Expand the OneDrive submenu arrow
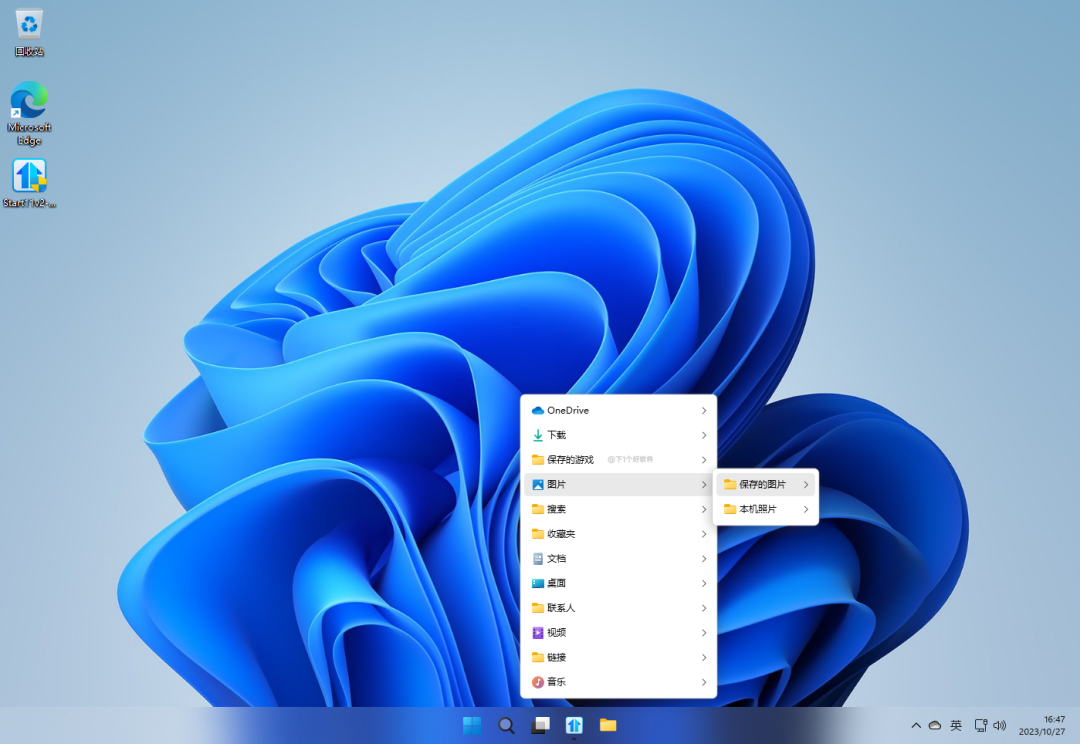The image size is (1080, 744). 704,410
